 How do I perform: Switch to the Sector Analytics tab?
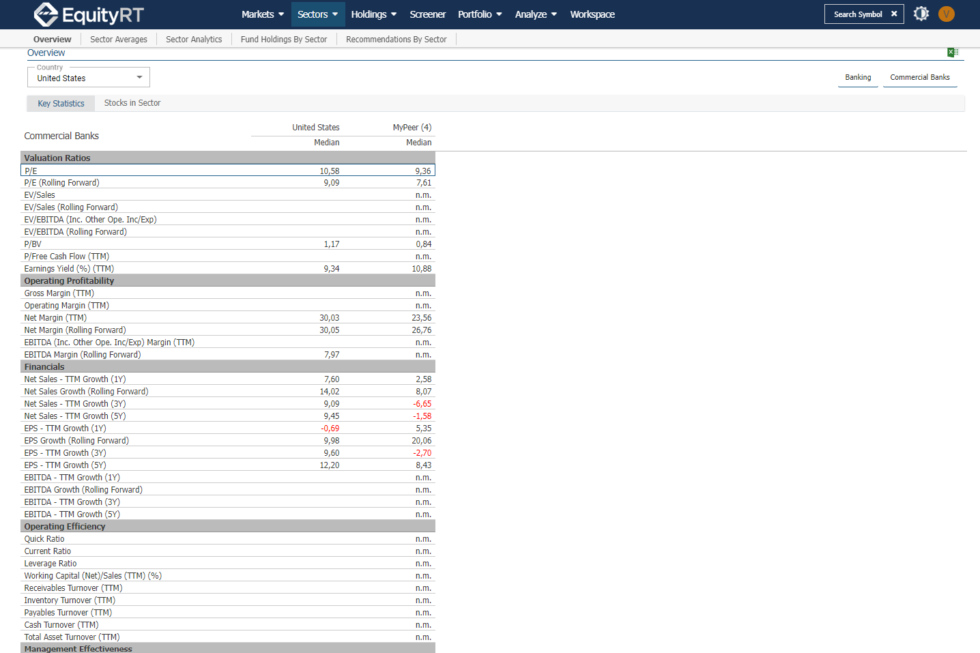(193, 39)
